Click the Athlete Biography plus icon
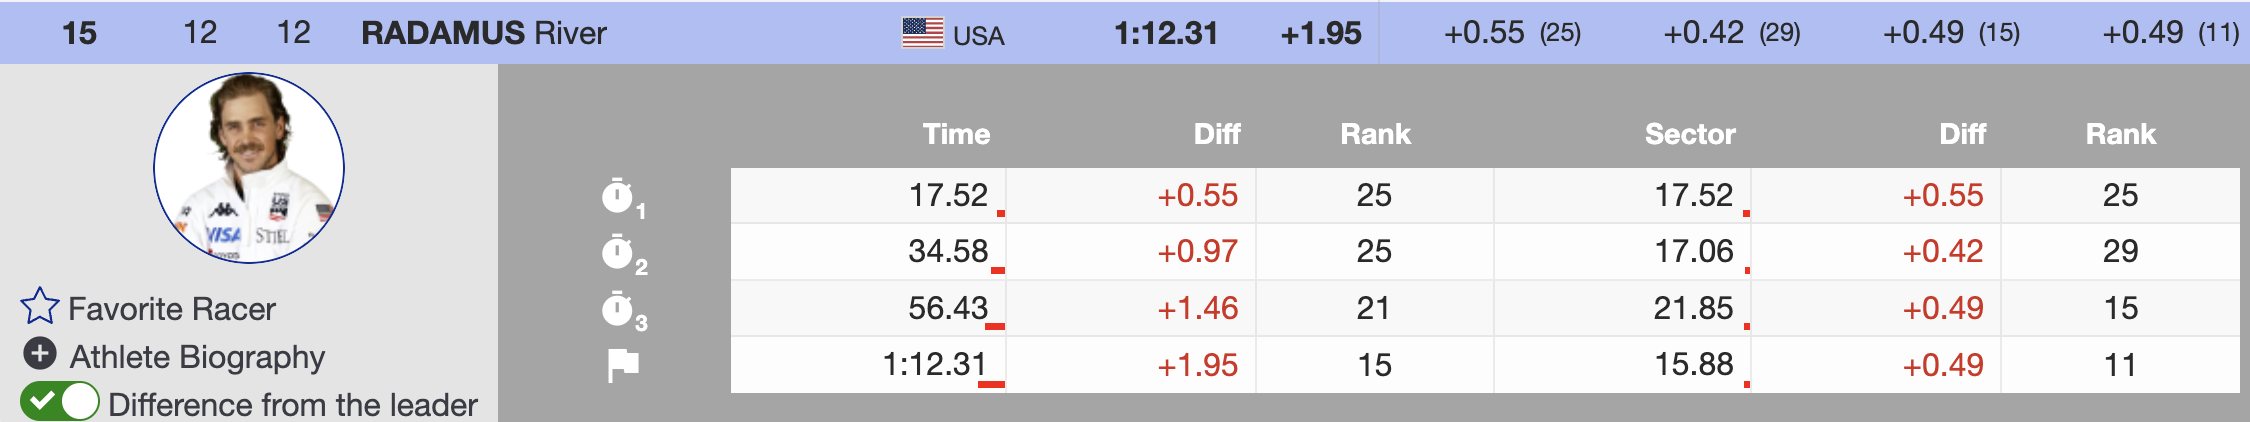The width and height of the screenshot is (2250, 422). (x=40, y=354)
